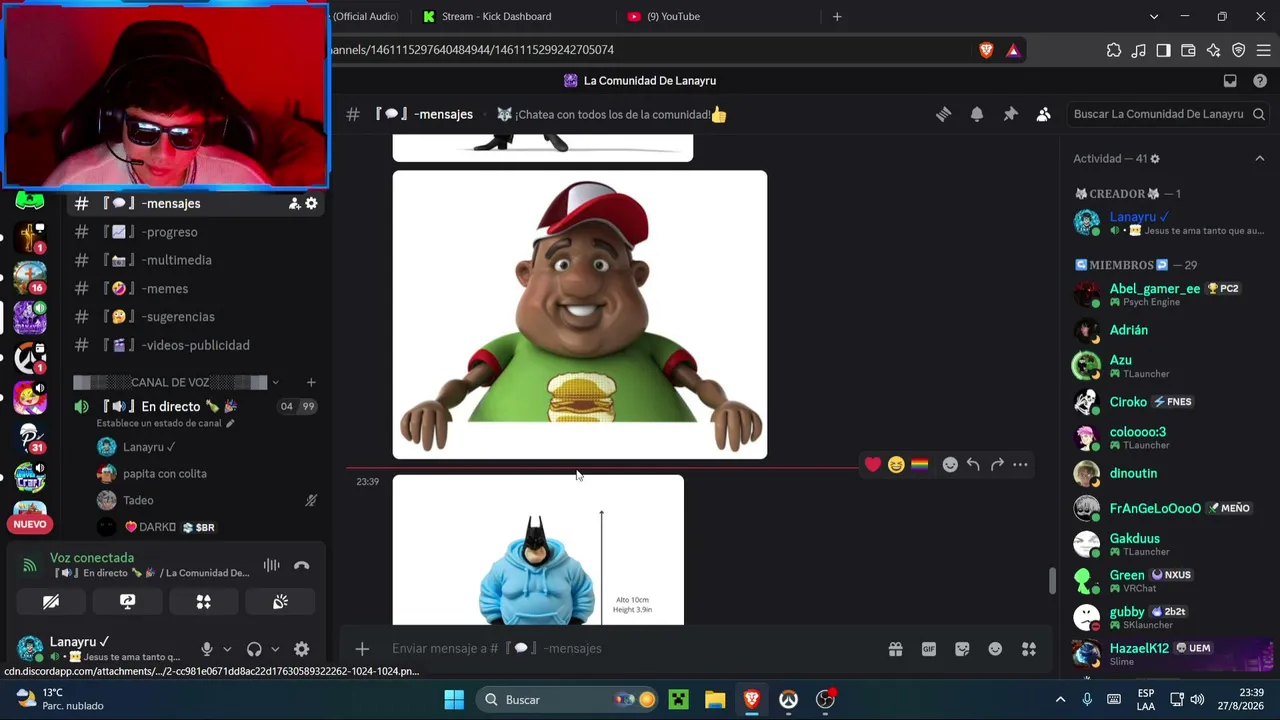Show hidden system tray icons
This screenshot has height=720, width=1280.
point(1060,699)
